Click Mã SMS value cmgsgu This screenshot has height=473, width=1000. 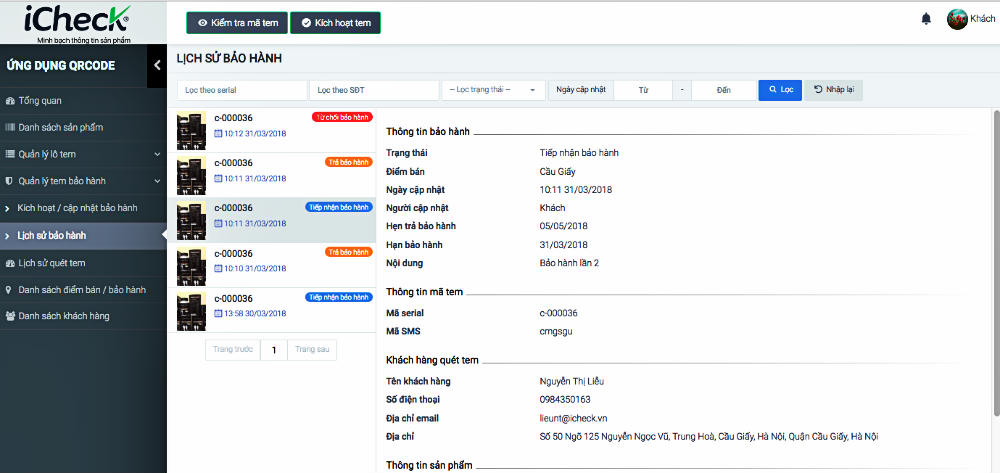(556, 331)
